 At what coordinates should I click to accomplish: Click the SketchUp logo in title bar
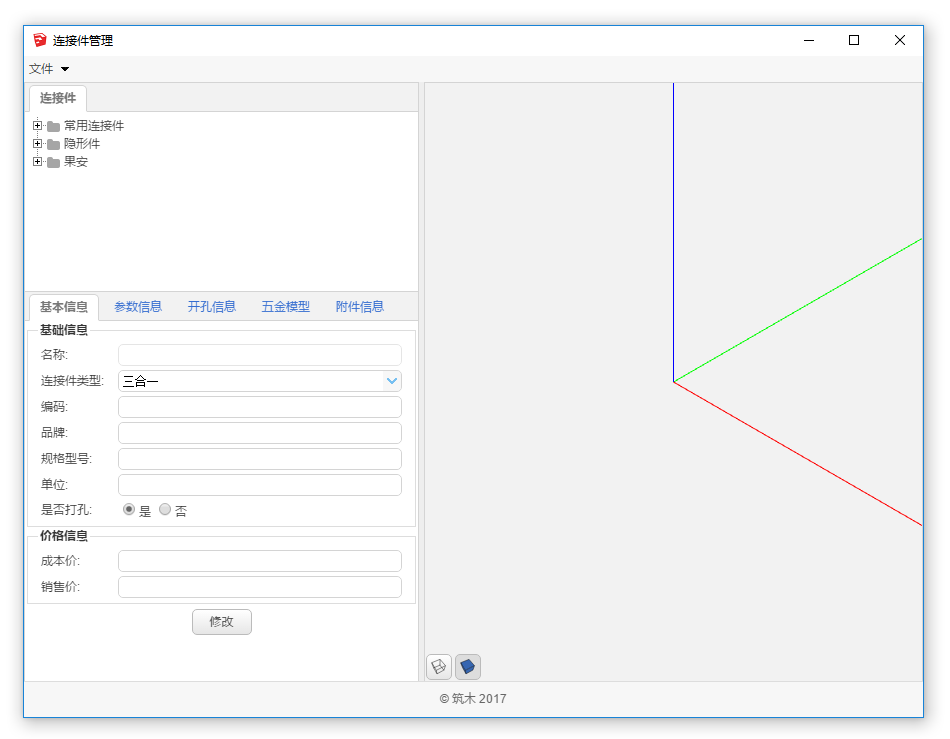click(40, 40)
